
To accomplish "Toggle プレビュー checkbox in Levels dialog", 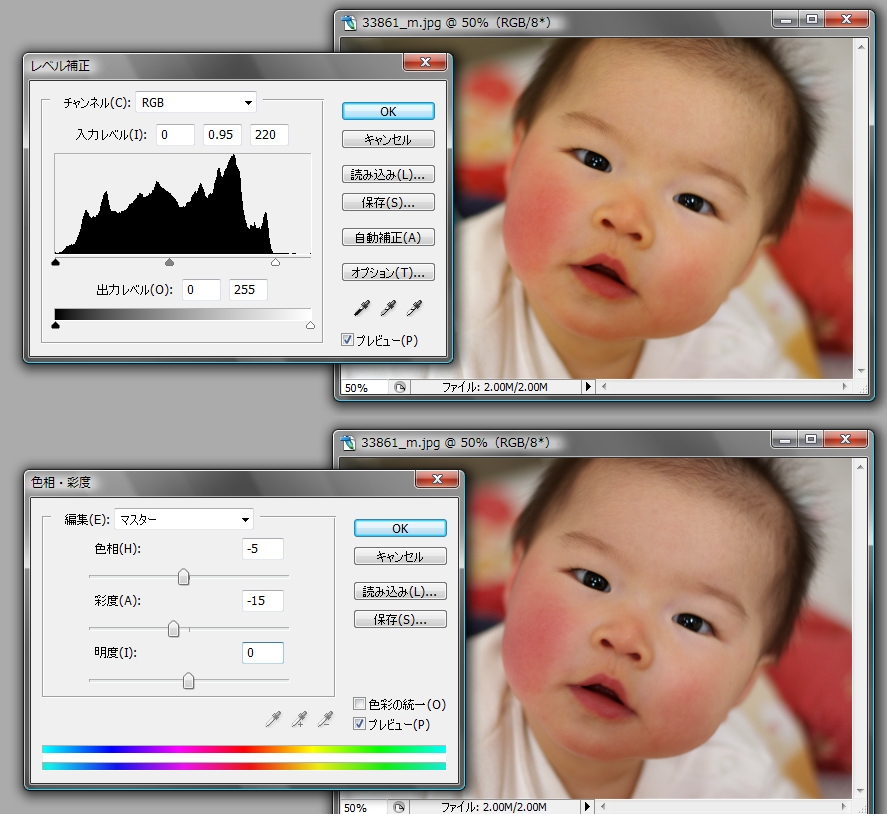I will 347,339.
